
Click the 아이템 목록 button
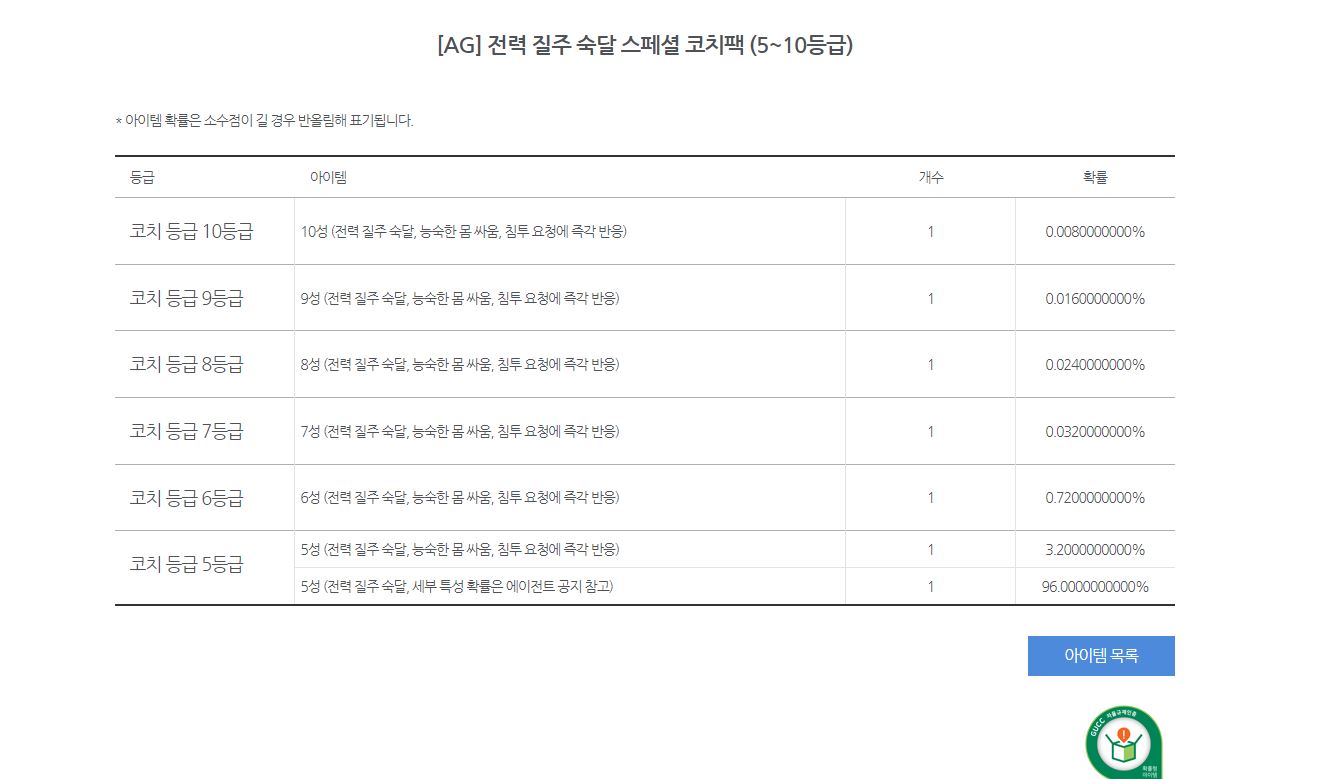point(1101,656)
